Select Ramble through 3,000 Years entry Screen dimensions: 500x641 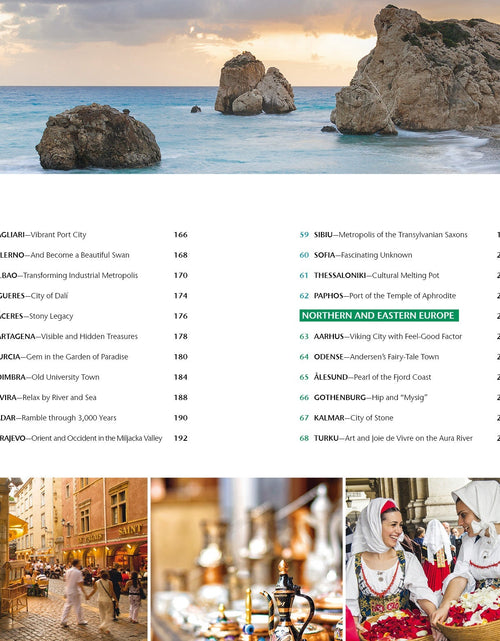(58, 418)
